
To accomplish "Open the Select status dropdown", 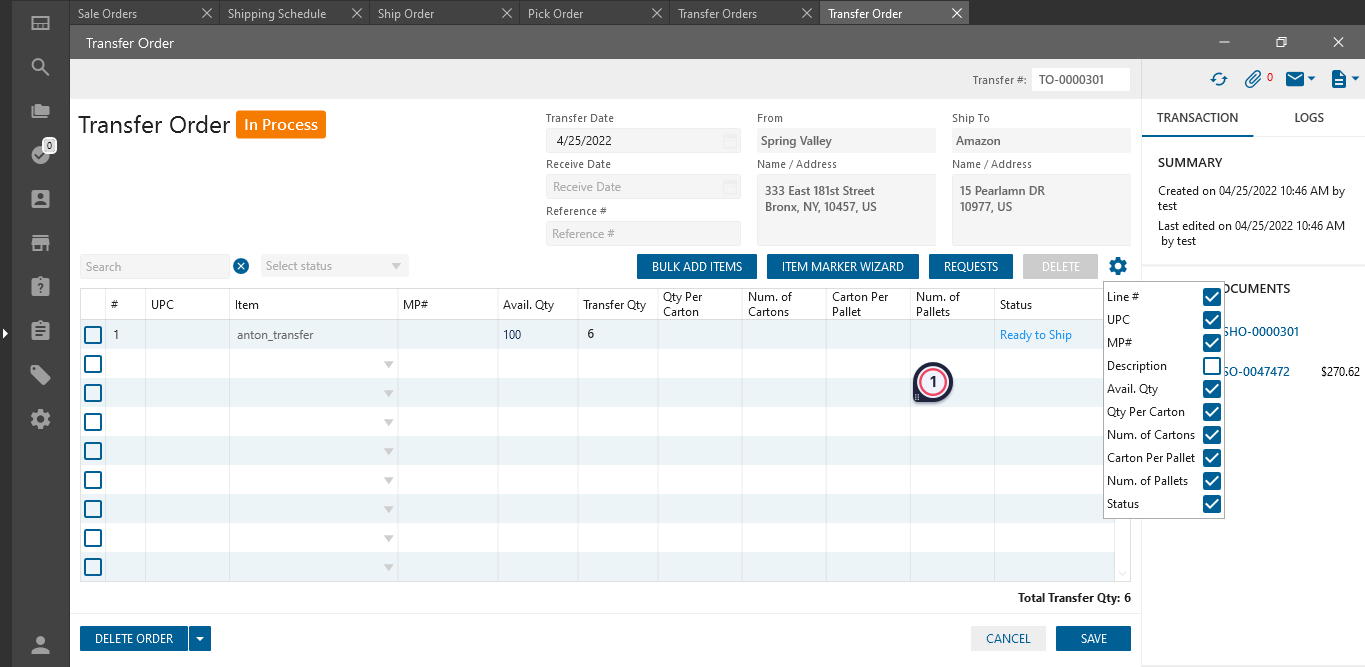I will click(x=335, y=266).
